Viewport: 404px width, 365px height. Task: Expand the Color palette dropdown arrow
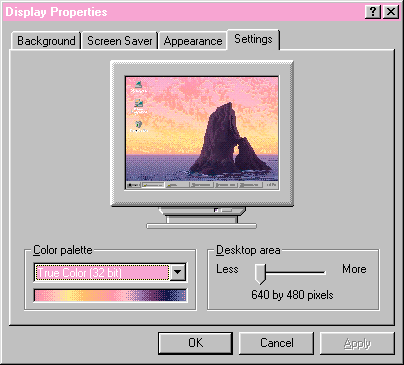[178, 272]
